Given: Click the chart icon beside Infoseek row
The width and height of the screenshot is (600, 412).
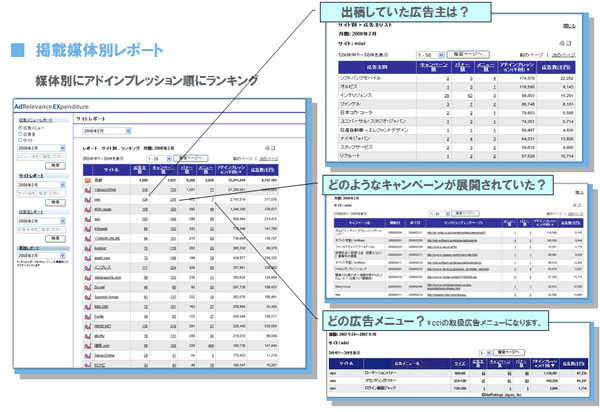Looking at the screenshot, I should [88, 229].
